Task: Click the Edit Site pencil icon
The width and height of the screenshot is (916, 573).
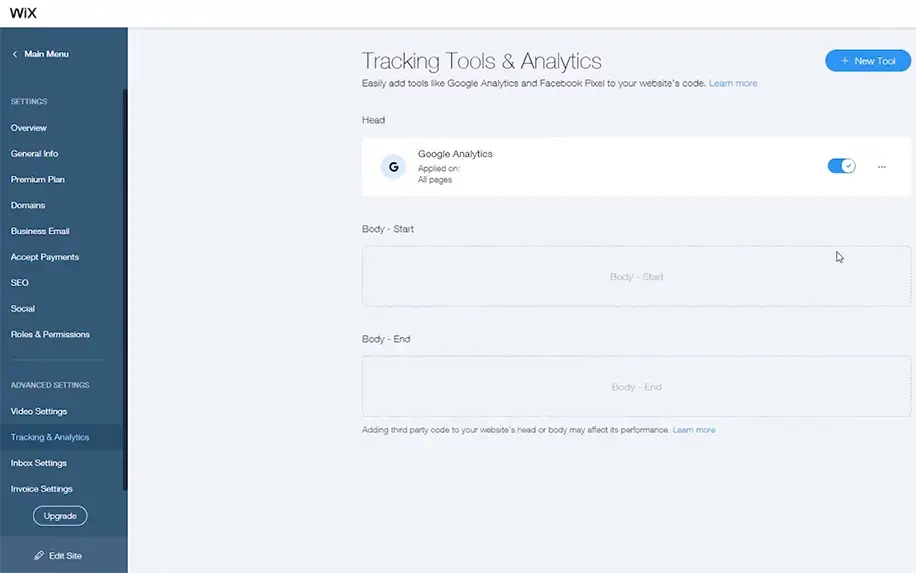Action: pyautogui.click(x=39, y=555)
